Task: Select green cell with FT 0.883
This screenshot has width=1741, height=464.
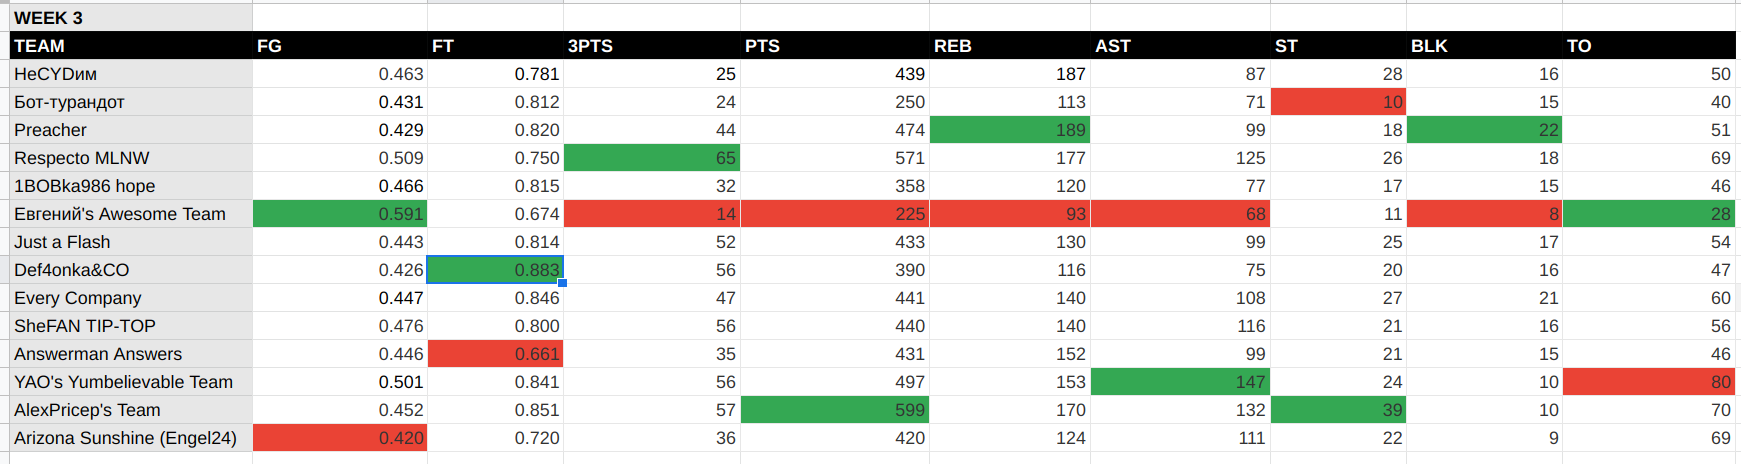Action: pos(495,270)
